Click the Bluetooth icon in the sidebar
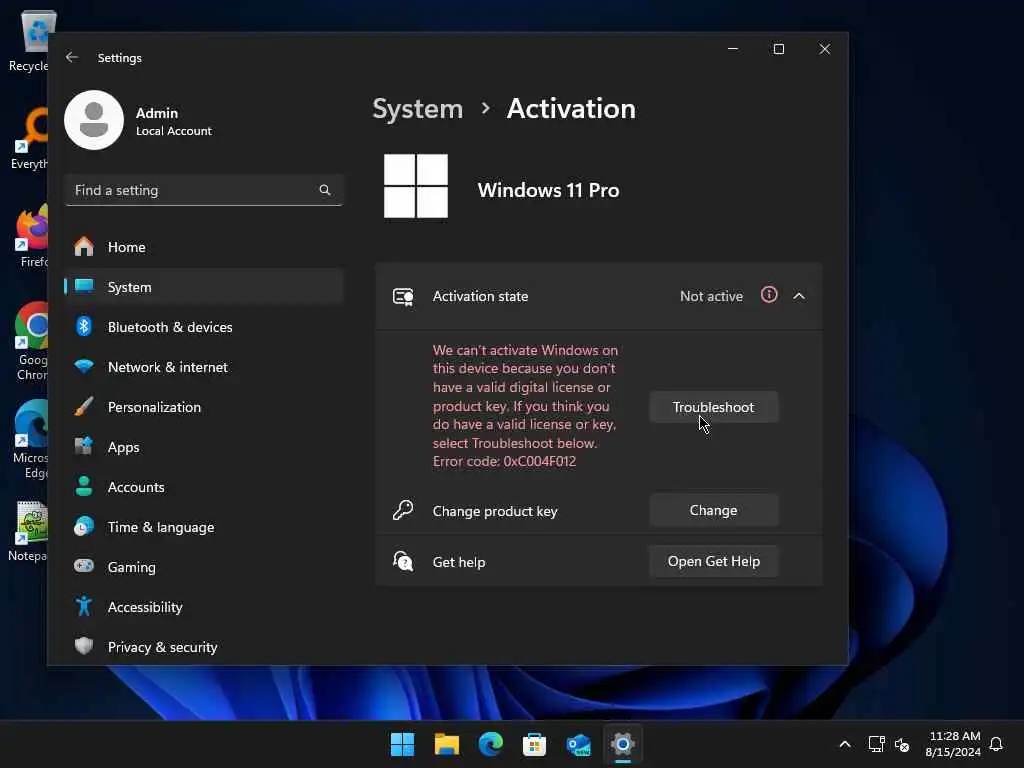 (x=84, y=327)
